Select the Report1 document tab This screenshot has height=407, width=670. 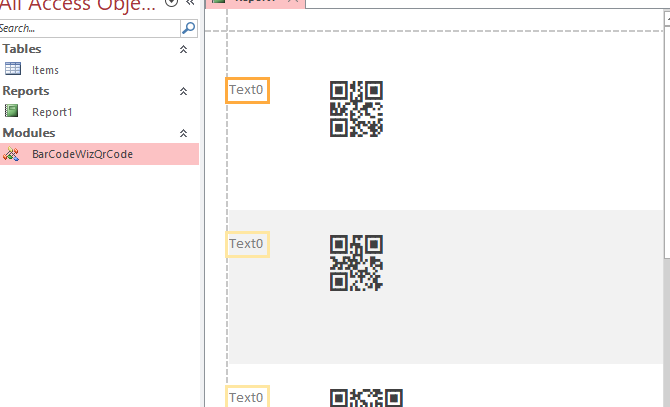coord(255,3)
